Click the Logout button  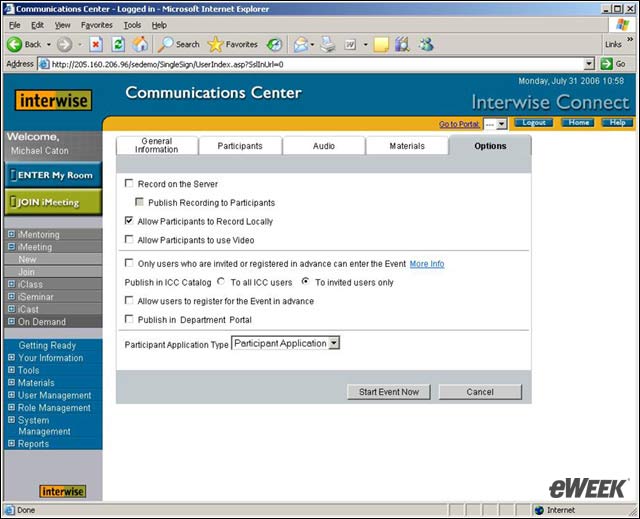point(534,122)
